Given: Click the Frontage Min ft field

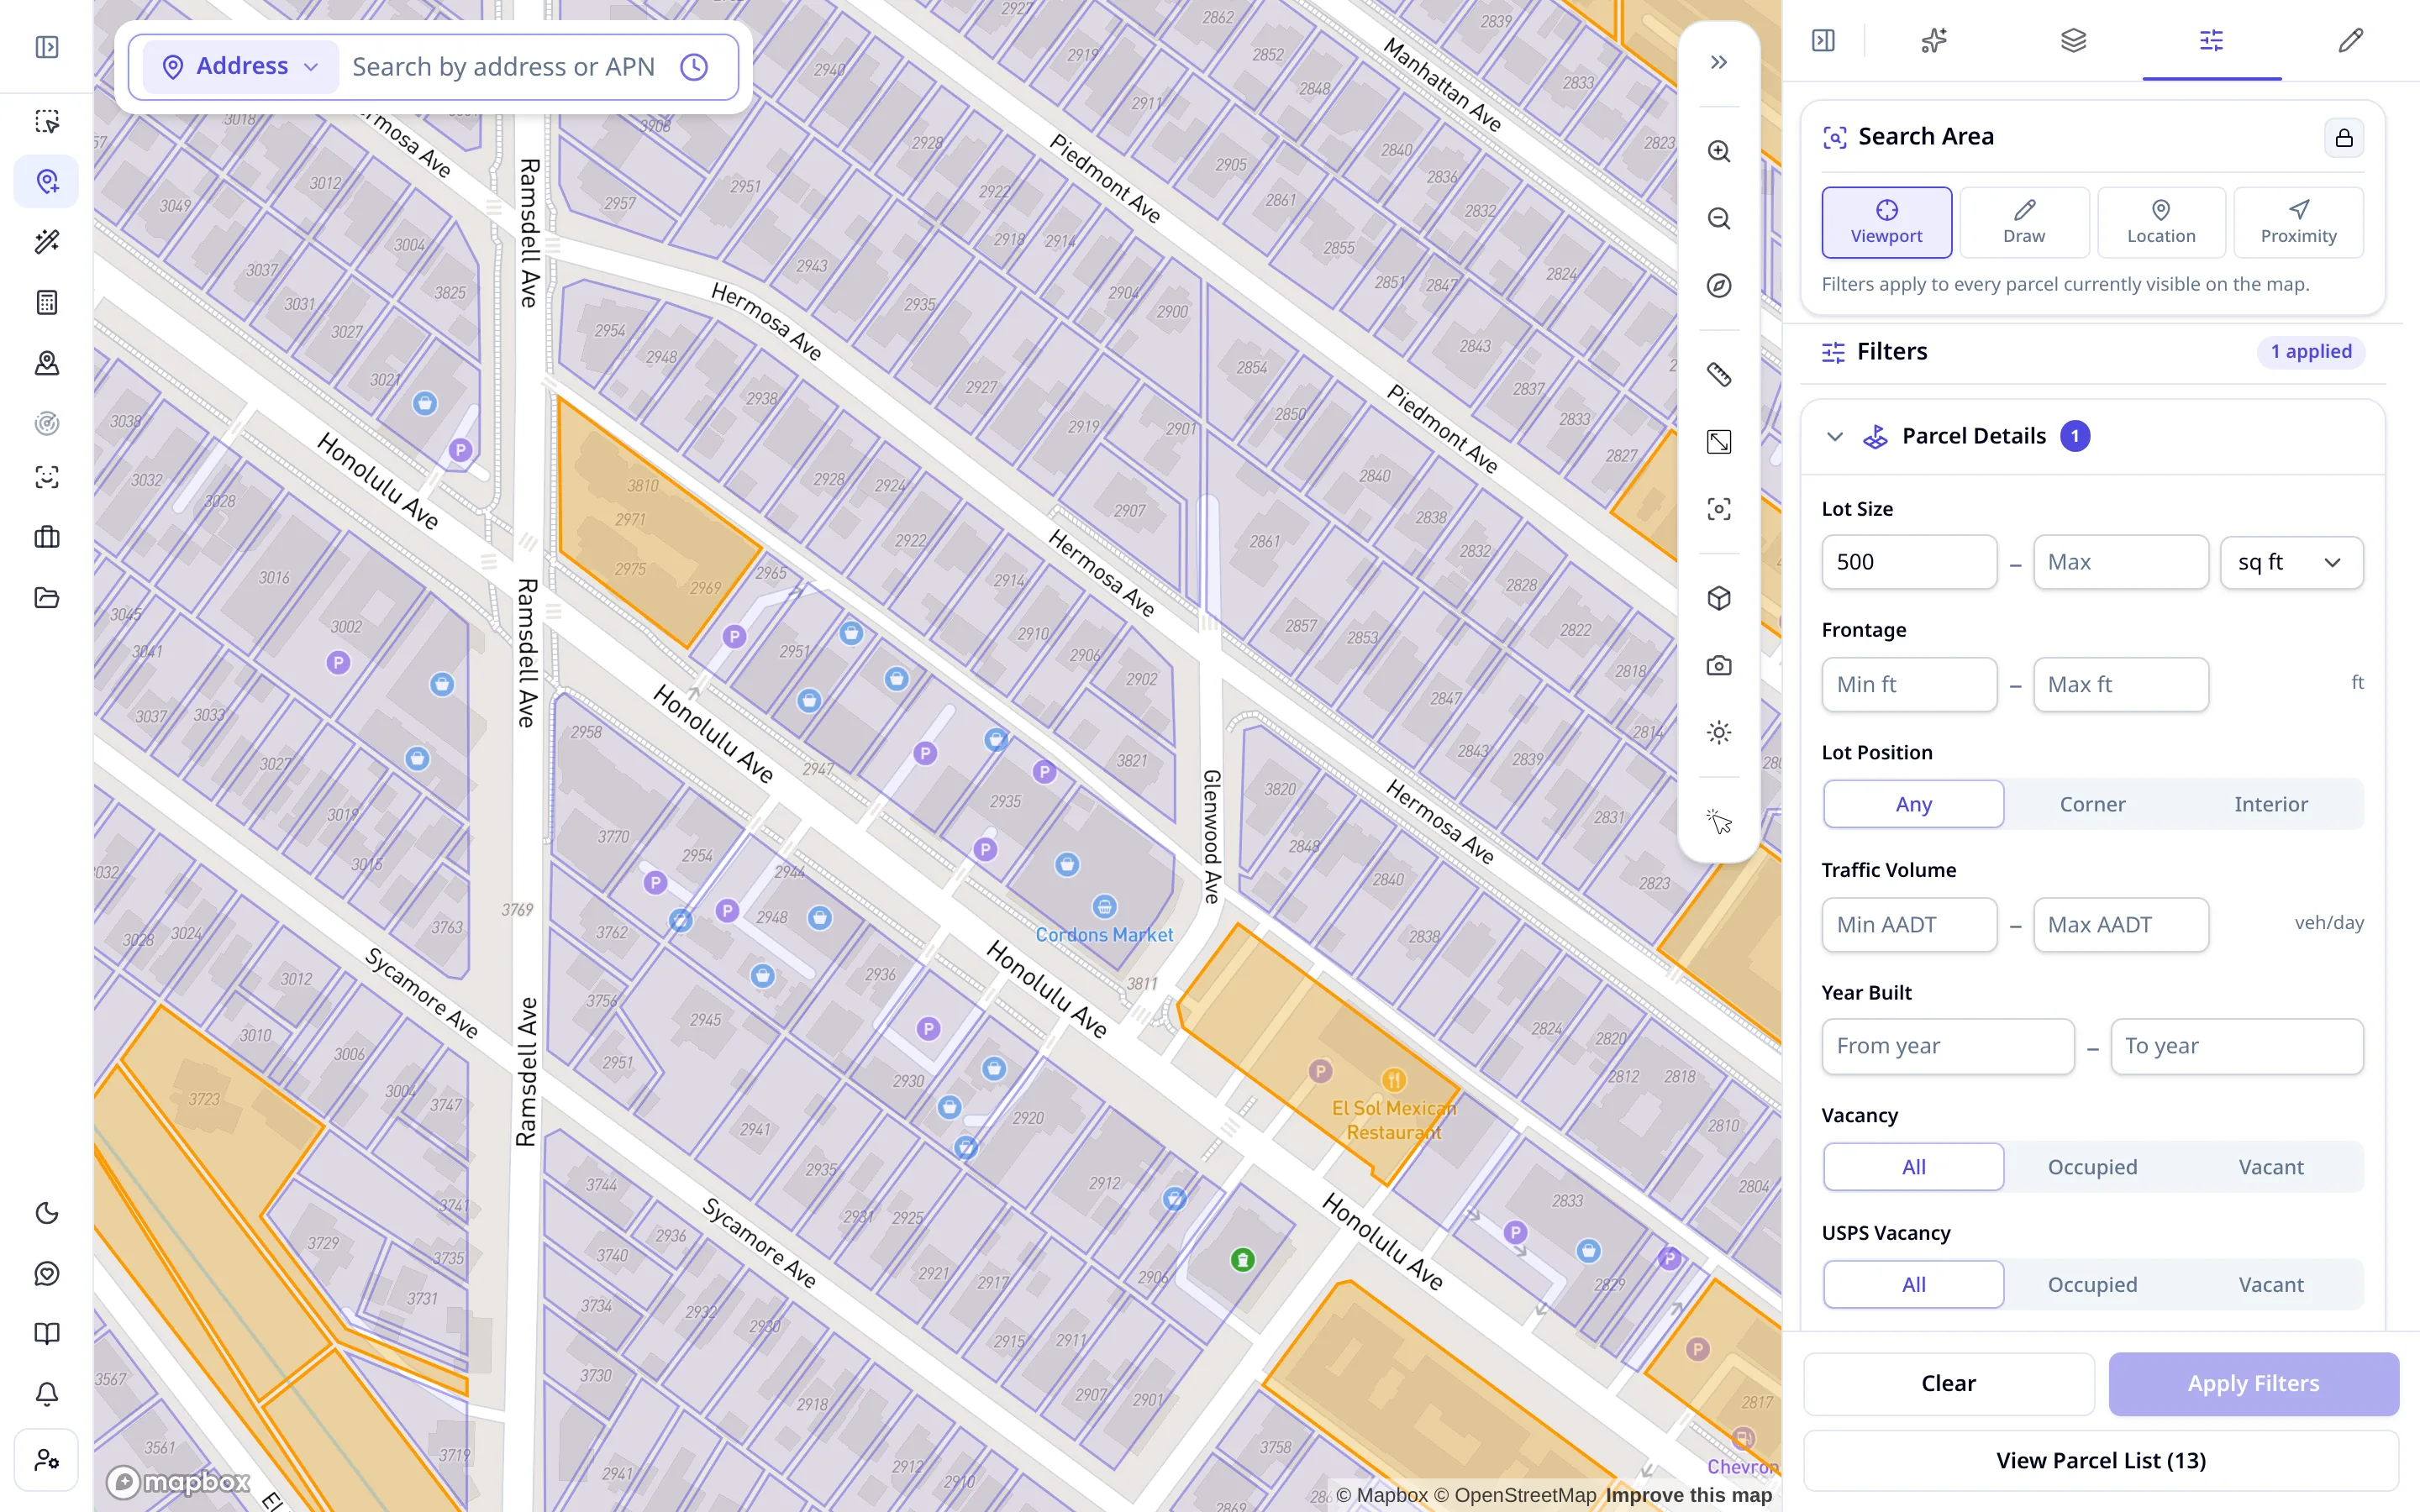Looking at the screenshot, I should tap(1909, 684).
